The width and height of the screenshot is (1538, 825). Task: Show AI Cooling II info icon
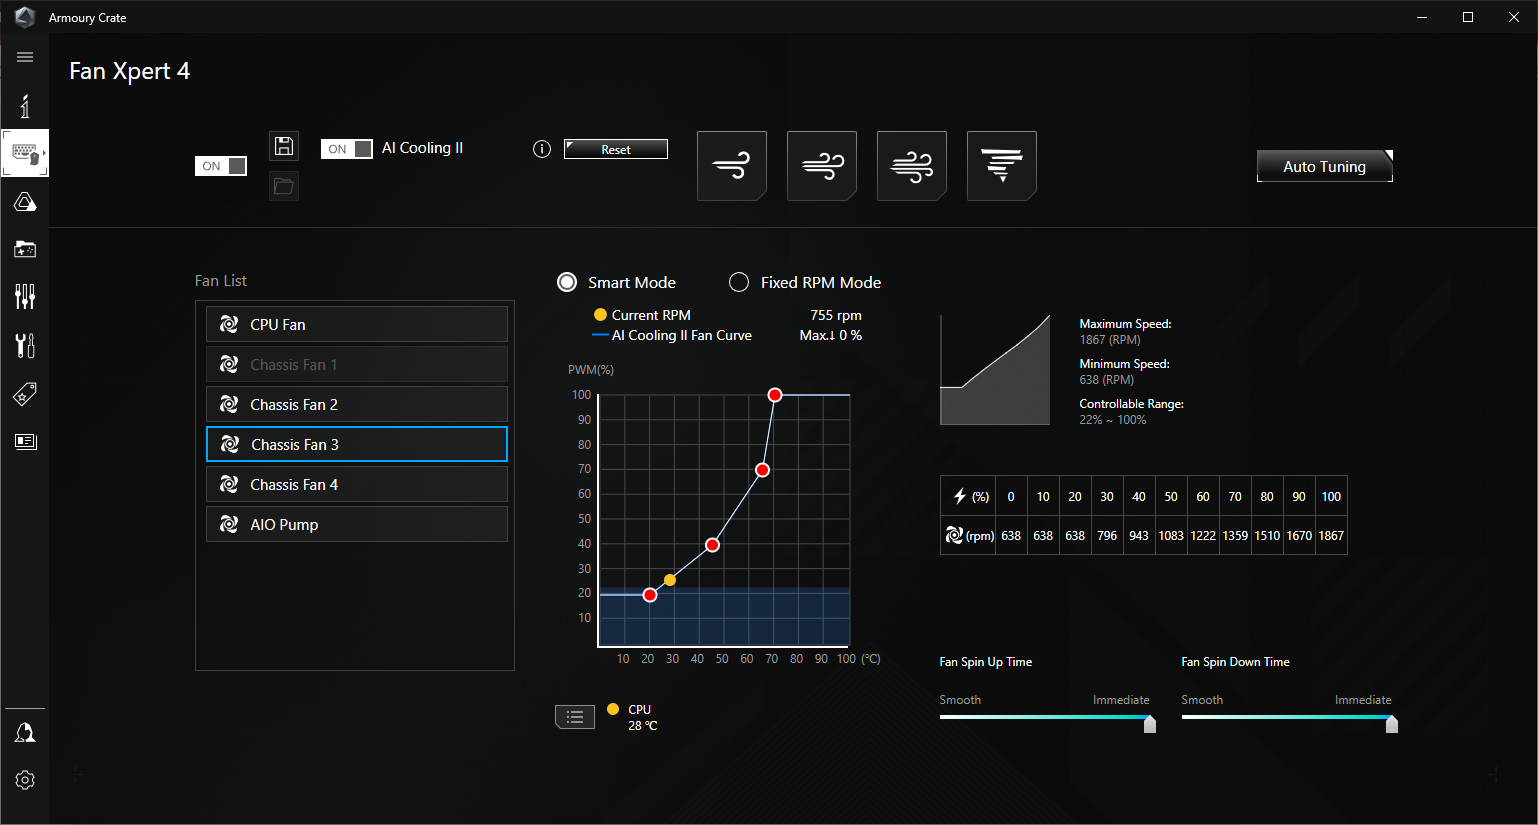[542, 149]
